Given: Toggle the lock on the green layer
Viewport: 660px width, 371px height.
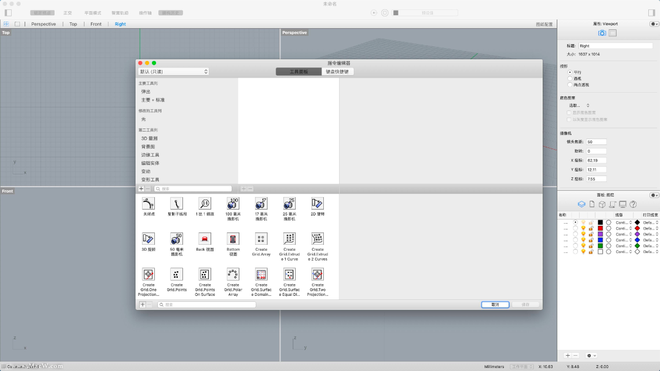Looking at the screenshot, I should 591,246.
